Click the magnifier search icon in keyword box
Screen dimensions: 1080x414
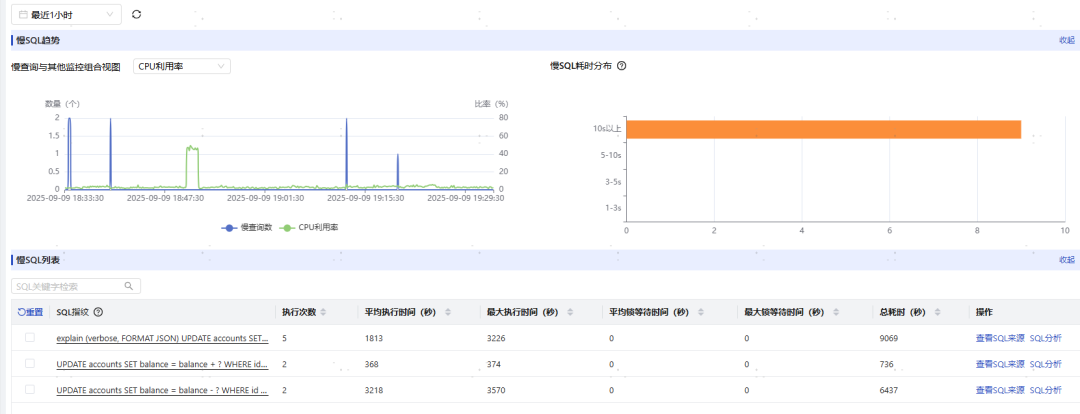point(129,286)
